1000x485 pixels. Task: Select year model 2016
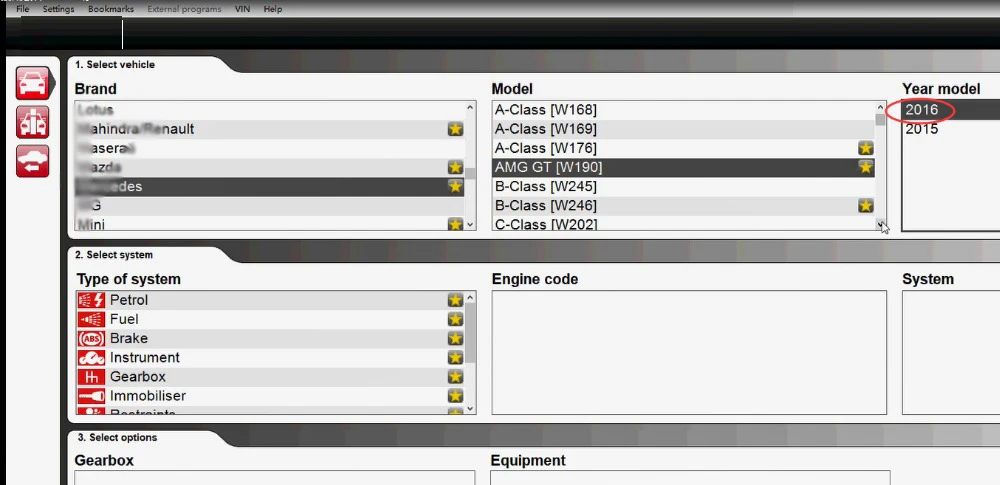pos(952,110)
